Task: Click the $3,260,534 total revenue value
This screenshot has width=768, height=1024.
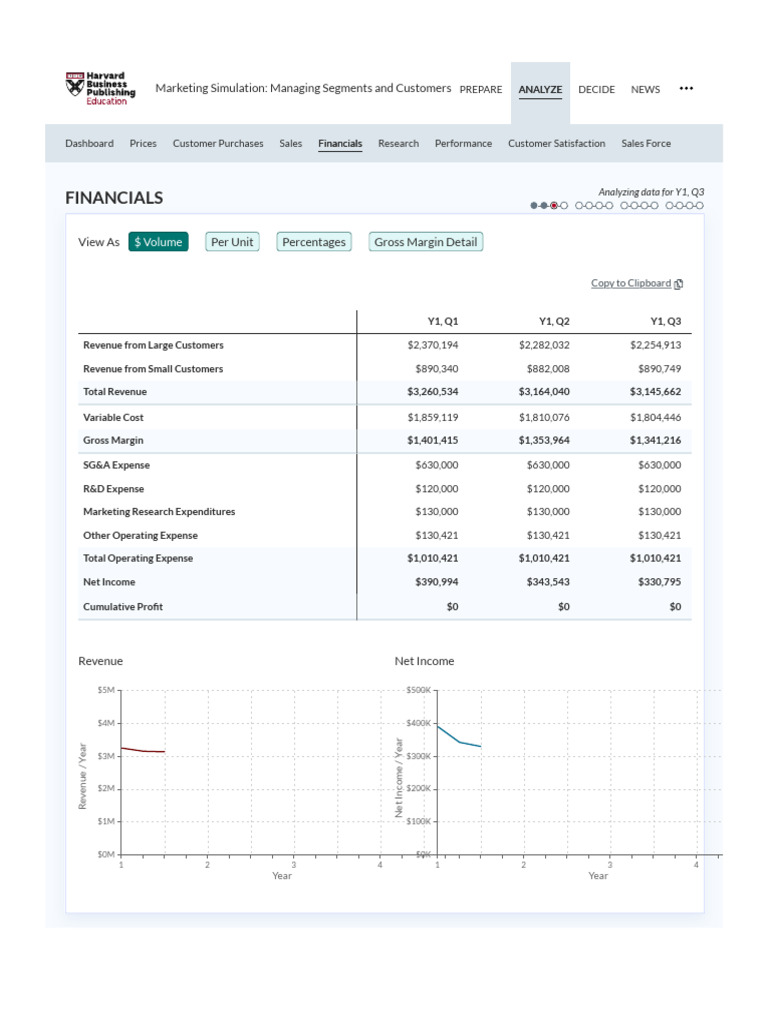Action: tap(432, 392)
